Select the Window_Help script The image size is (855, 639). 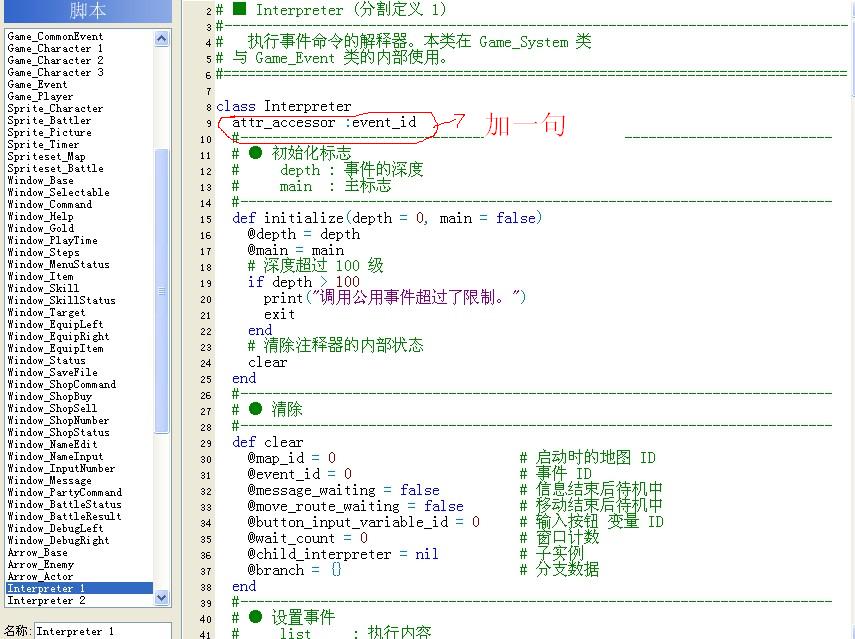pyautogui.click(x=40, y=216)
